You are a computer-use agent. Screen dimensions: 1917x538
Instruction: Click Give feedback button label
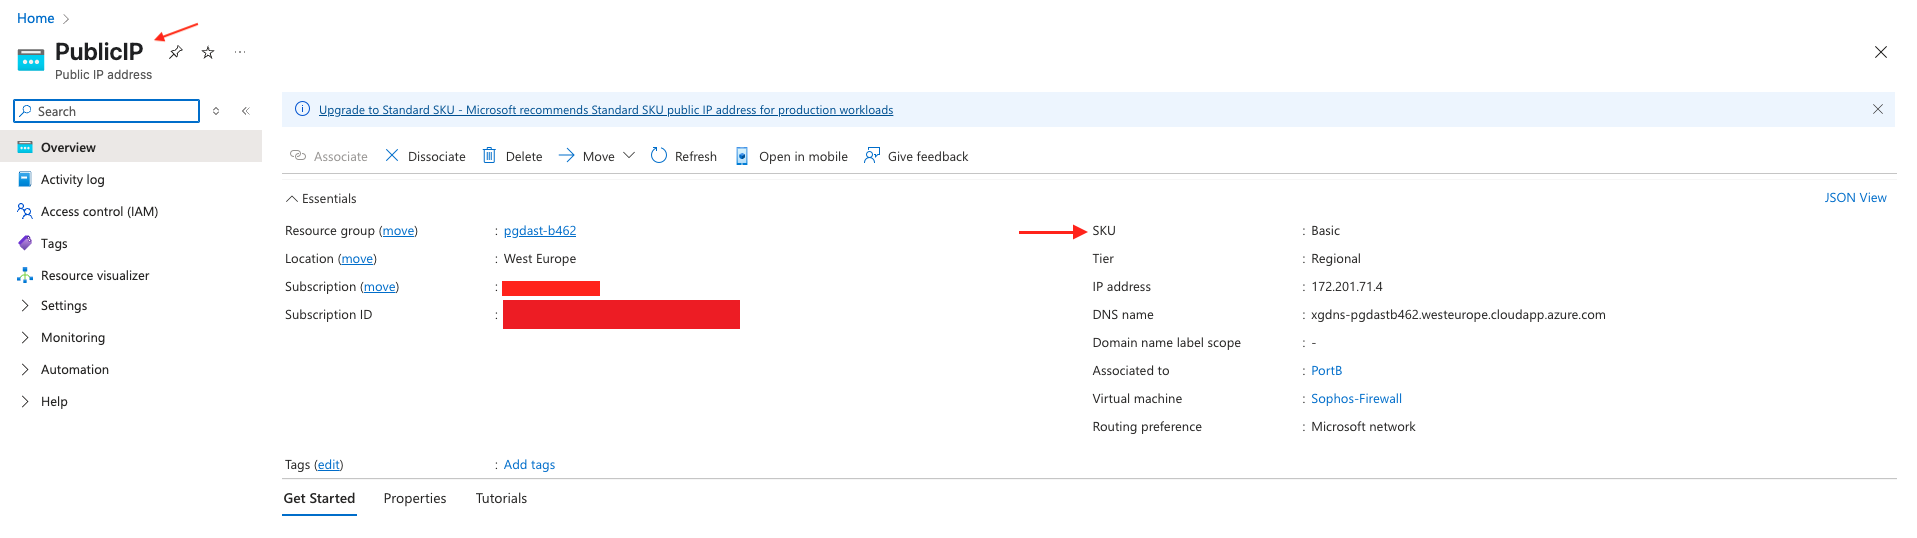[928, 156]
